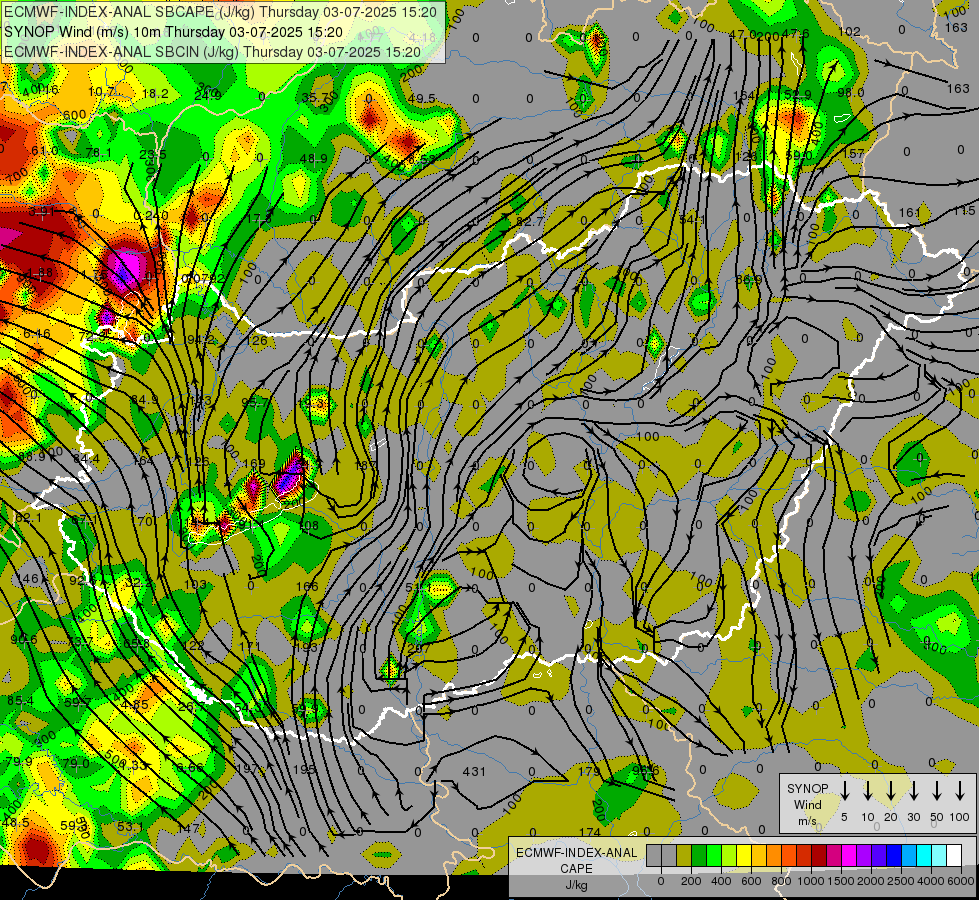Click the '200' tick label on colorbar
Image resolution: width=979 pixels, height=900 pixels.
[x=691, y=881]
